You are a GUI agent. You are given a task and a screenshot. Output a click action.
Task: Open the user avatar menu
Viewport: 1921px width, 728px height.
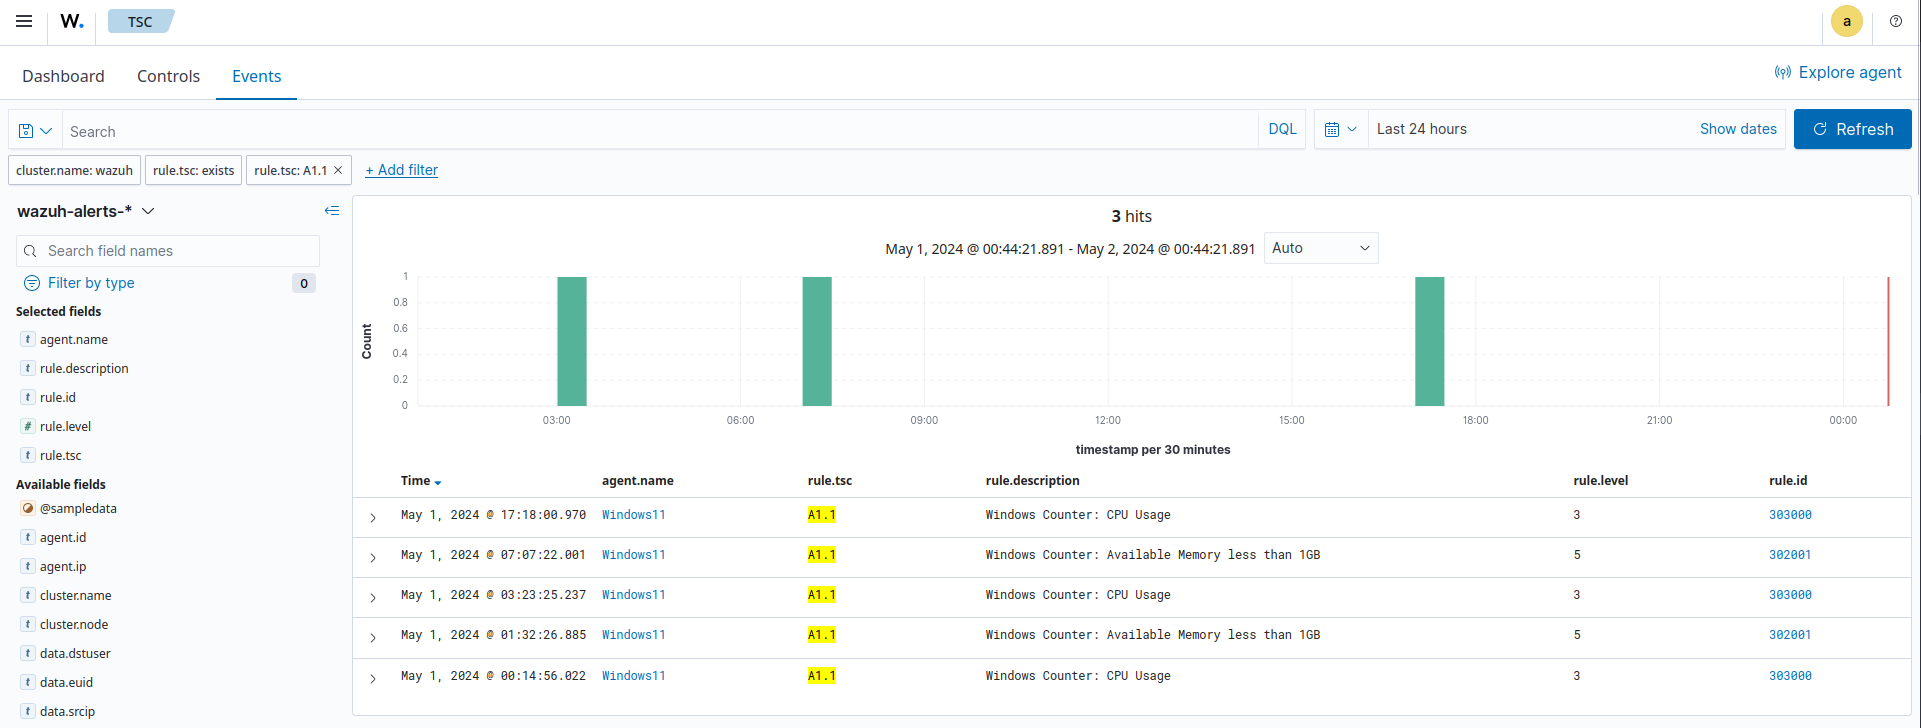[x=1846, y=21]
